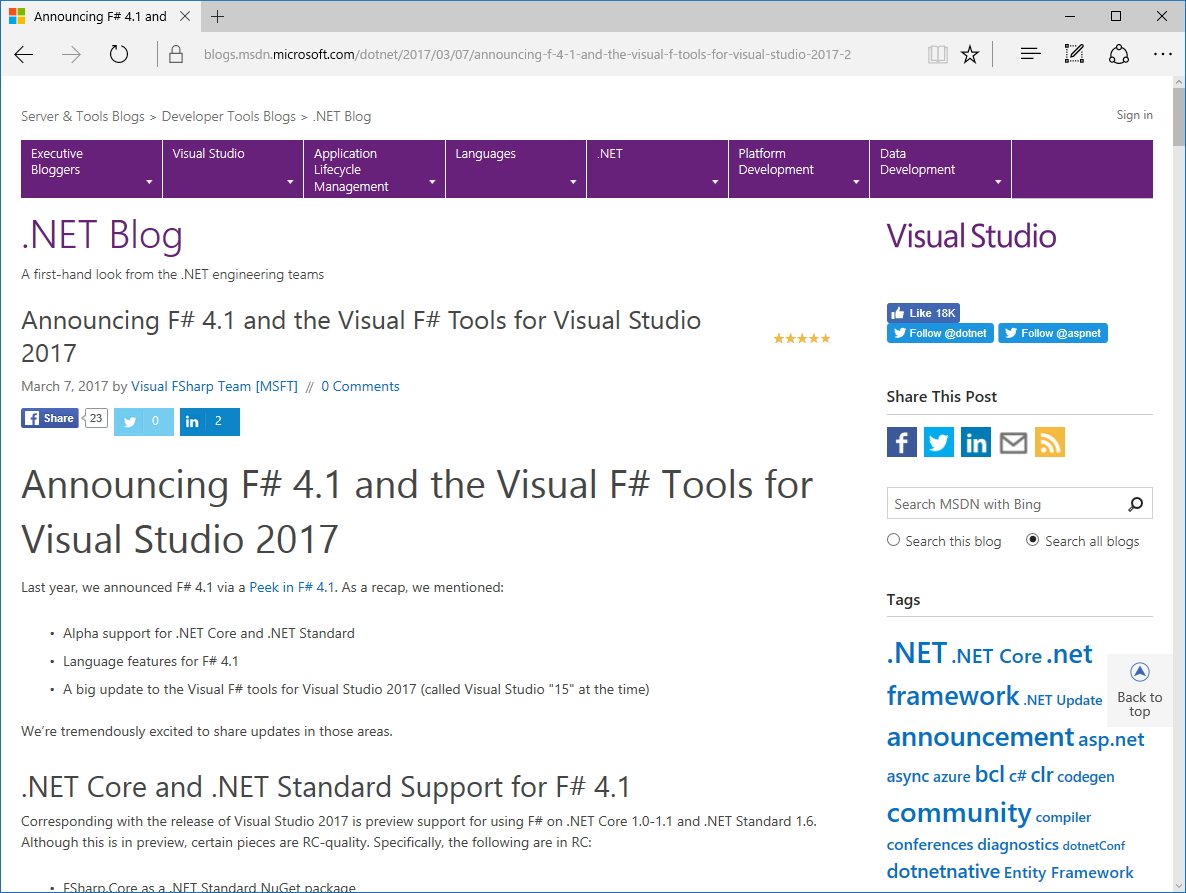This screenshot has width=1186, height=893.
Task: Open the RSS feed icon
Action: [1050, 442]
